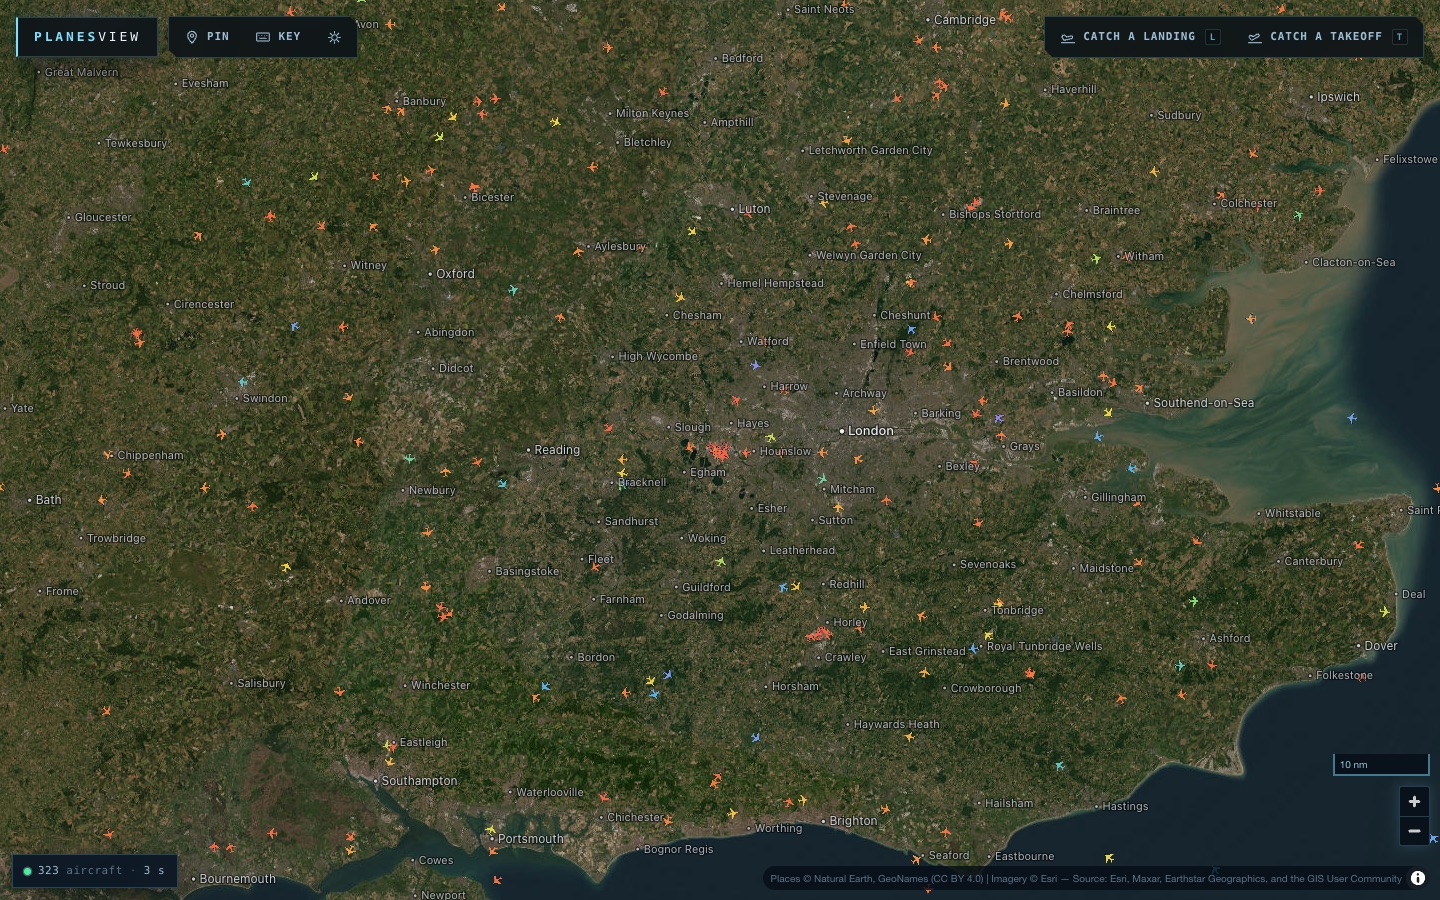This screenshot has width=1440, height=900.
Task: Select the green aircraft east of Colchester
Action: (1298, 215)
